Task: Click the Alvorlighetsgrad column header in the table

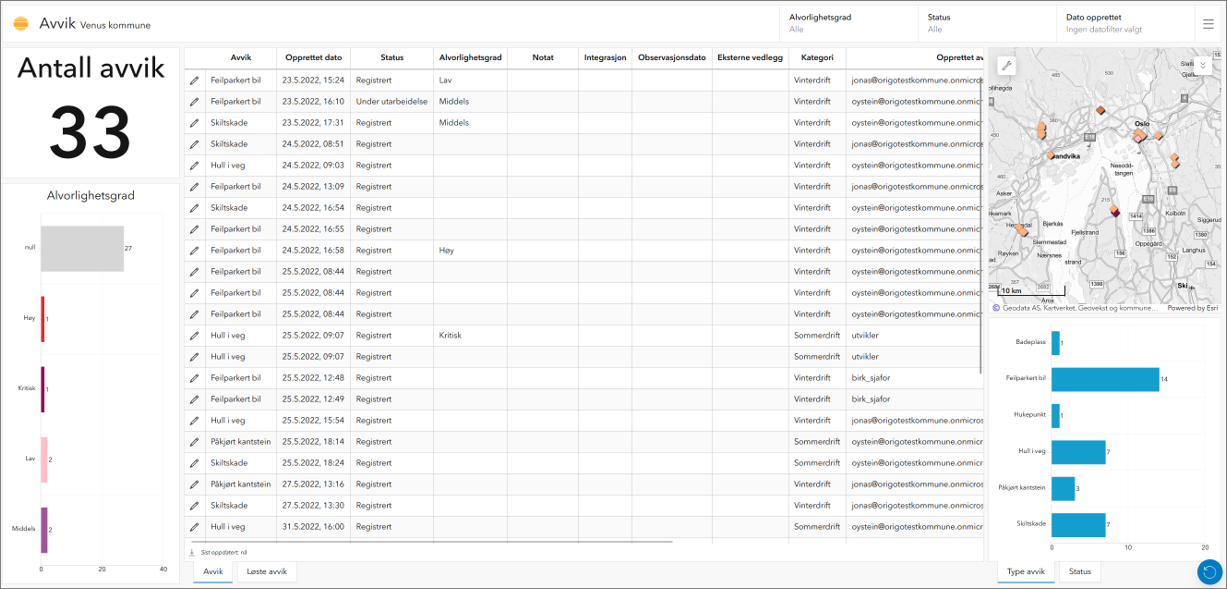Action: (x=470, y=58)
